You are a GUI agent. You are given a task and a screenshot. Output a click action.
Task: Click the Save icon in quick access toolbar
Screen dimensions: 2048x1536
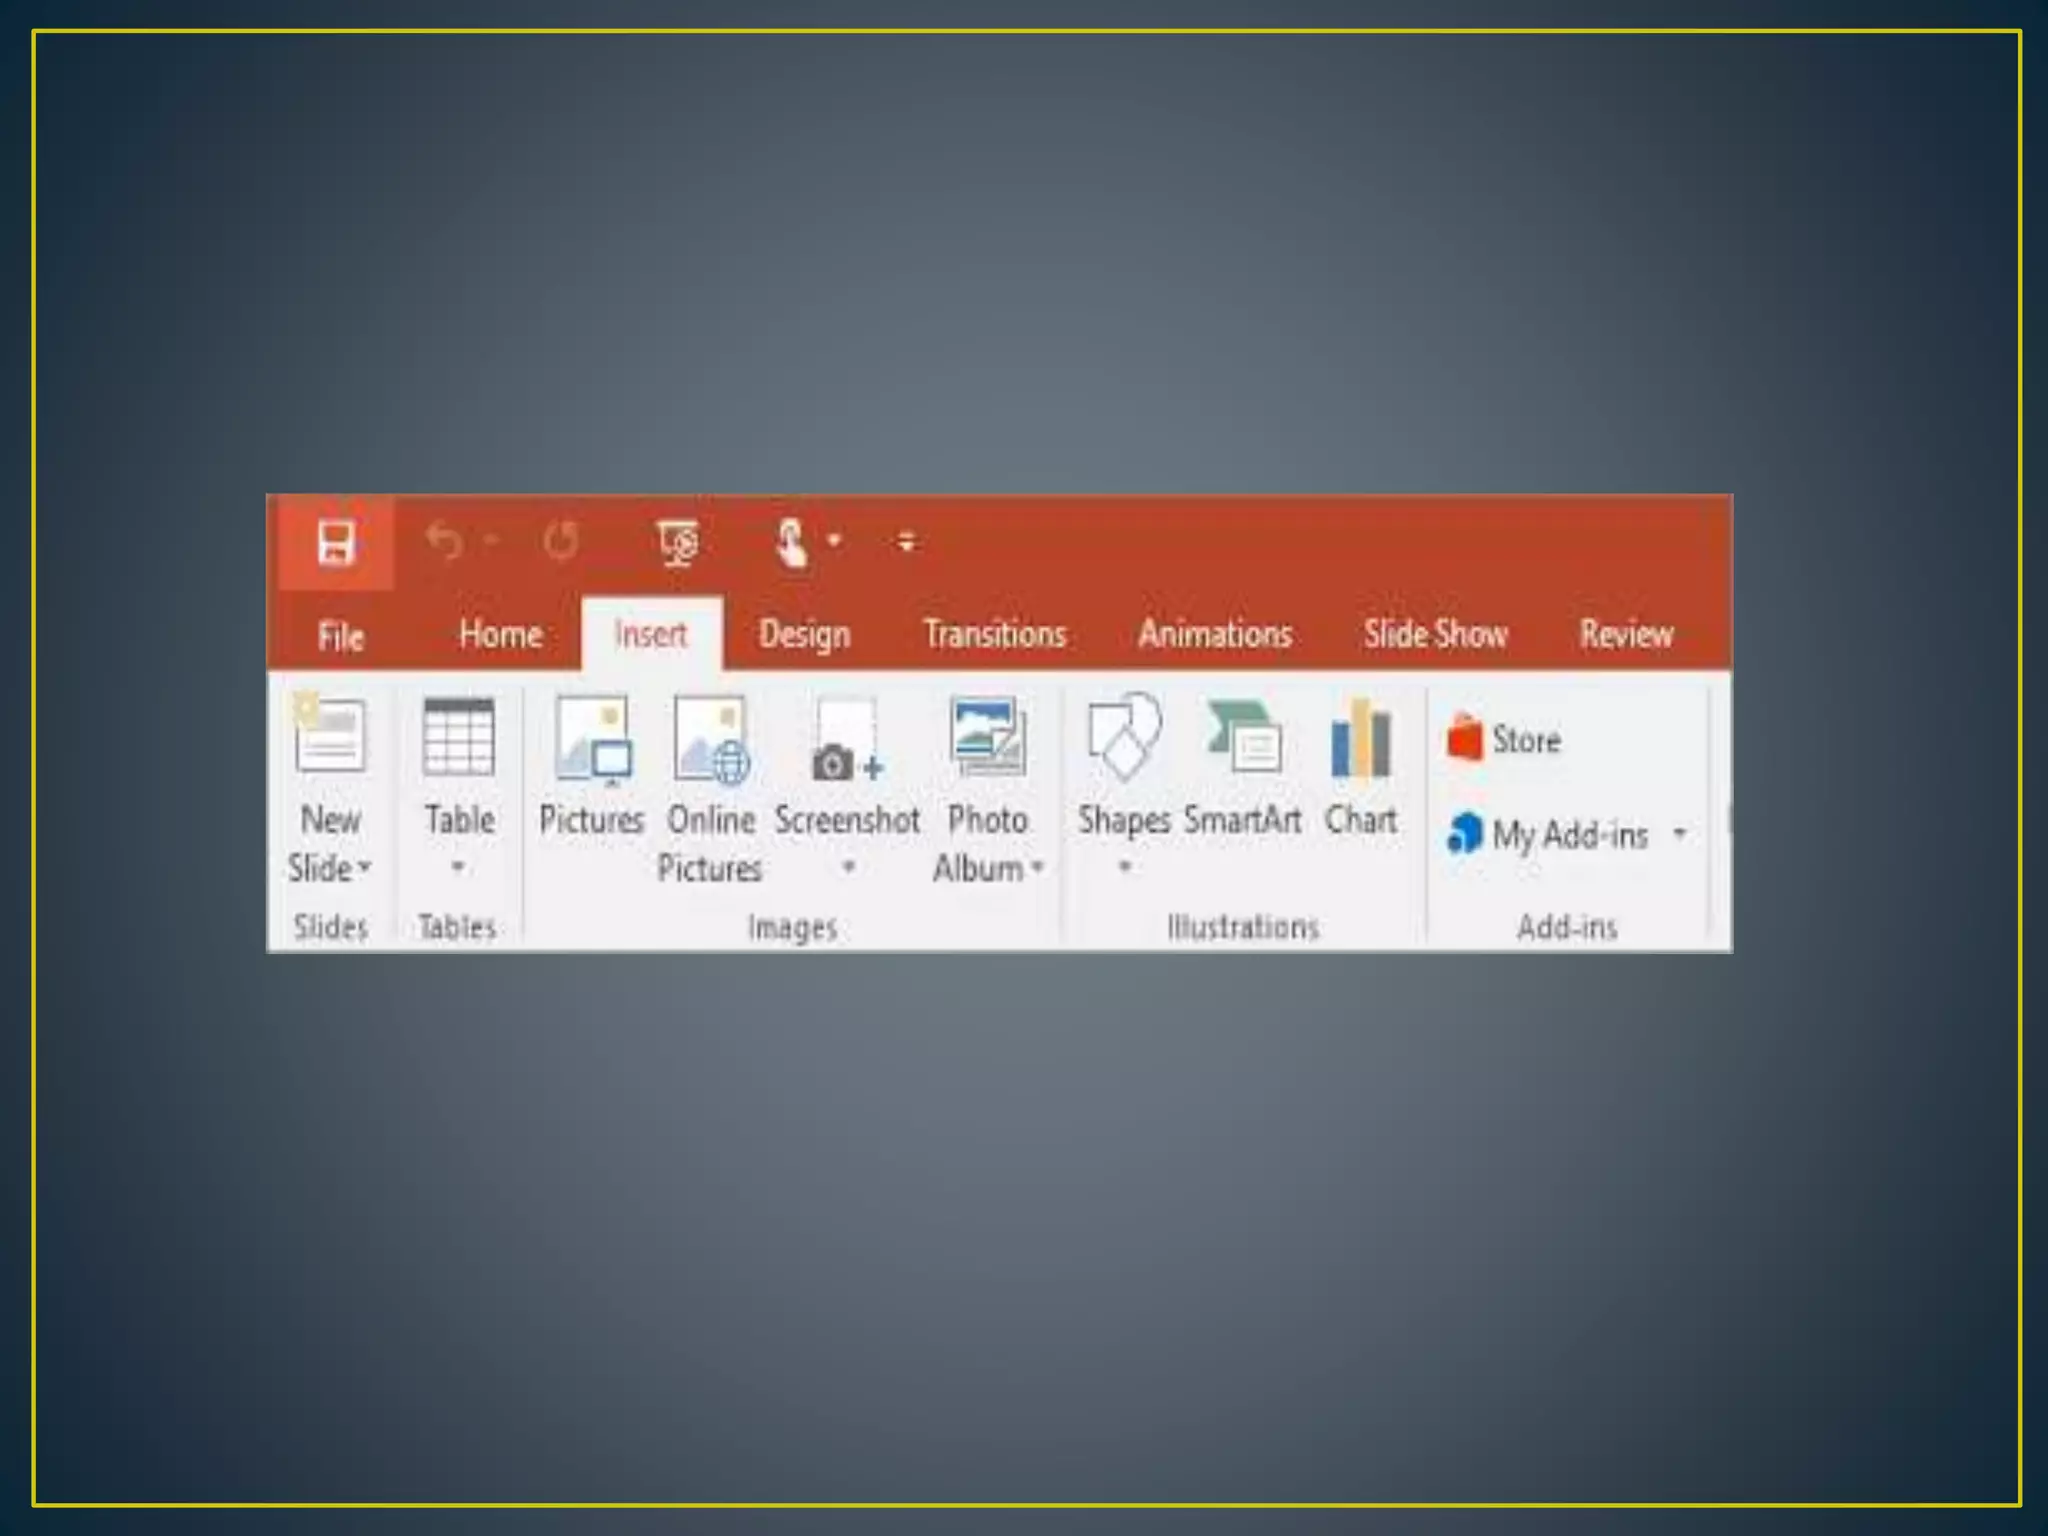pos(335,543)
